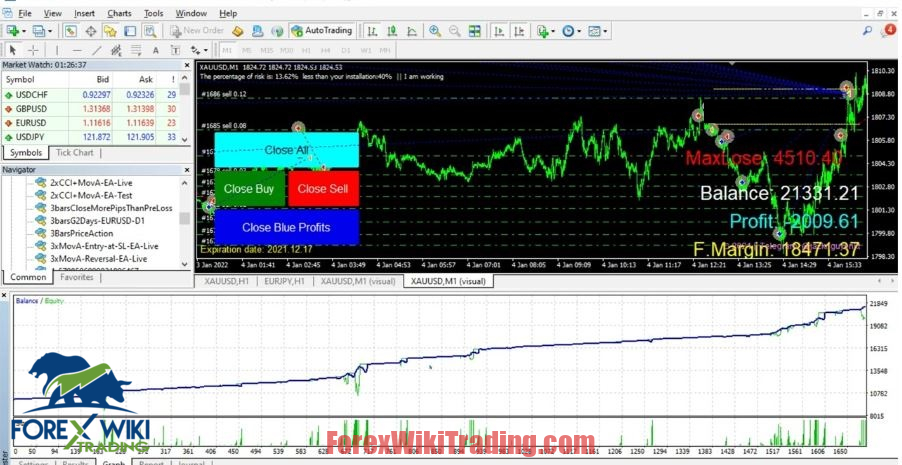This screenshot has width=902, height=465.
Task: Toggle Chart Shift
Action: pyautogui.click(x=519, y=31)
